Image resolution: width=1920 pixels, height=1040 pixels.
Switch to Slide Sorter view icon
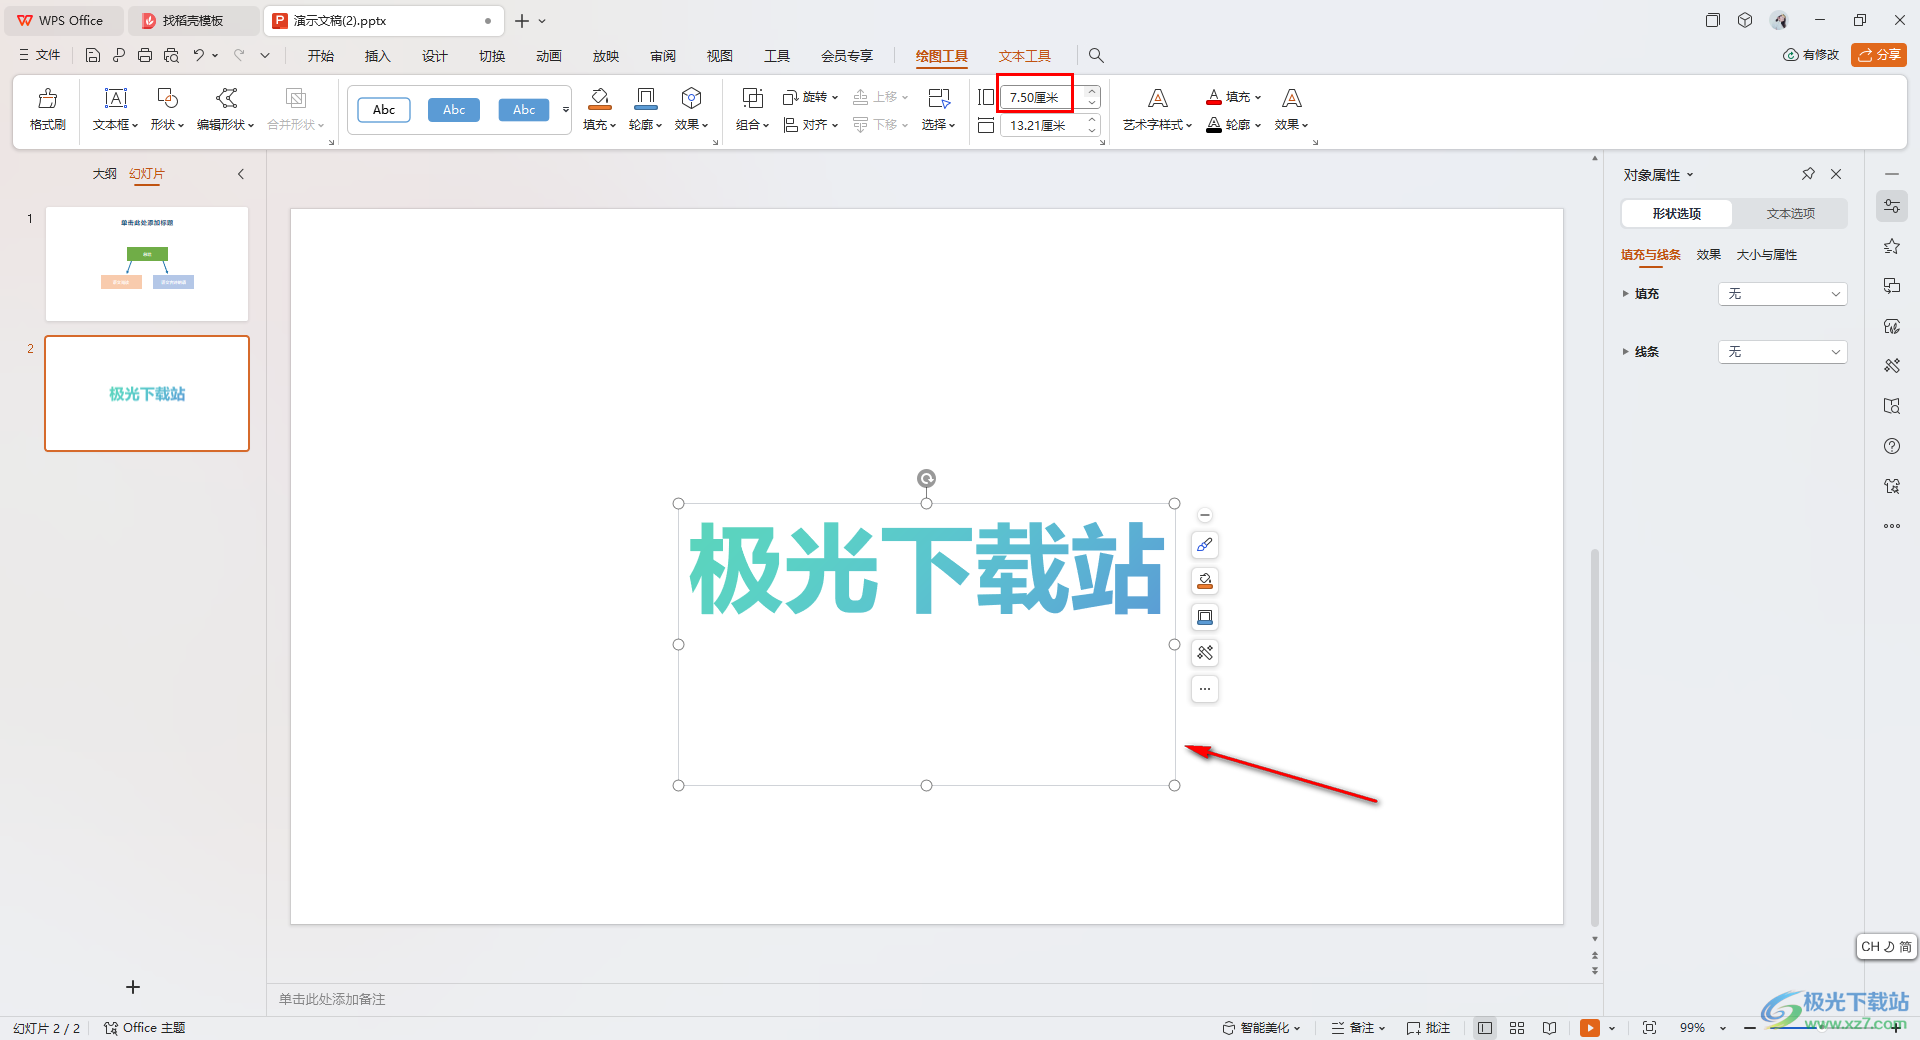click(1517, 1028)
